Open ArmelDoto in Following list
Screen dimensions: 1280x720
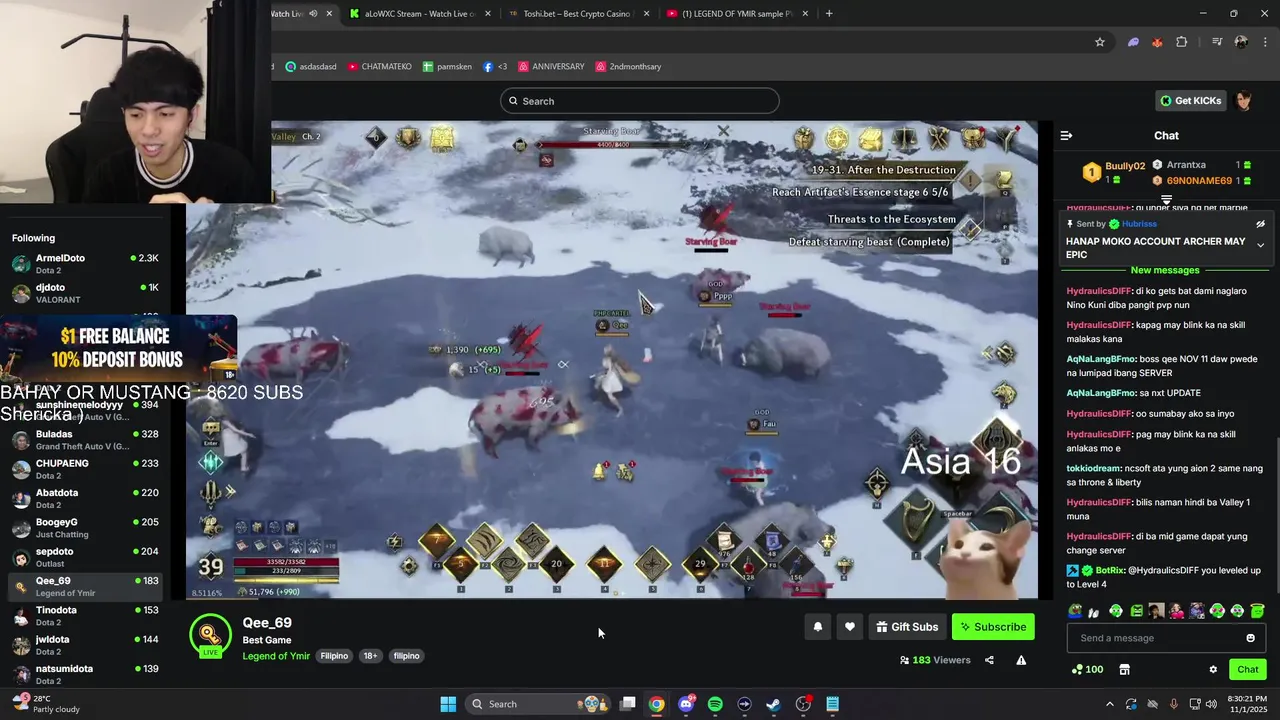85,264
